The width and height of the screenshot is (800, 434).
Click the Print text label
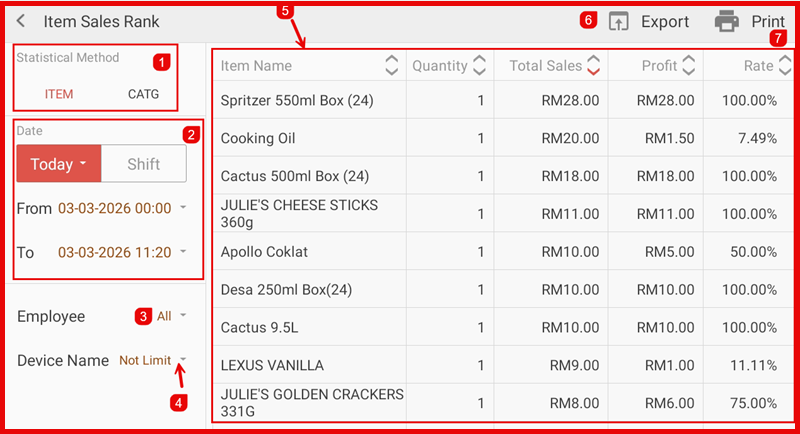(x=768, y=21)
